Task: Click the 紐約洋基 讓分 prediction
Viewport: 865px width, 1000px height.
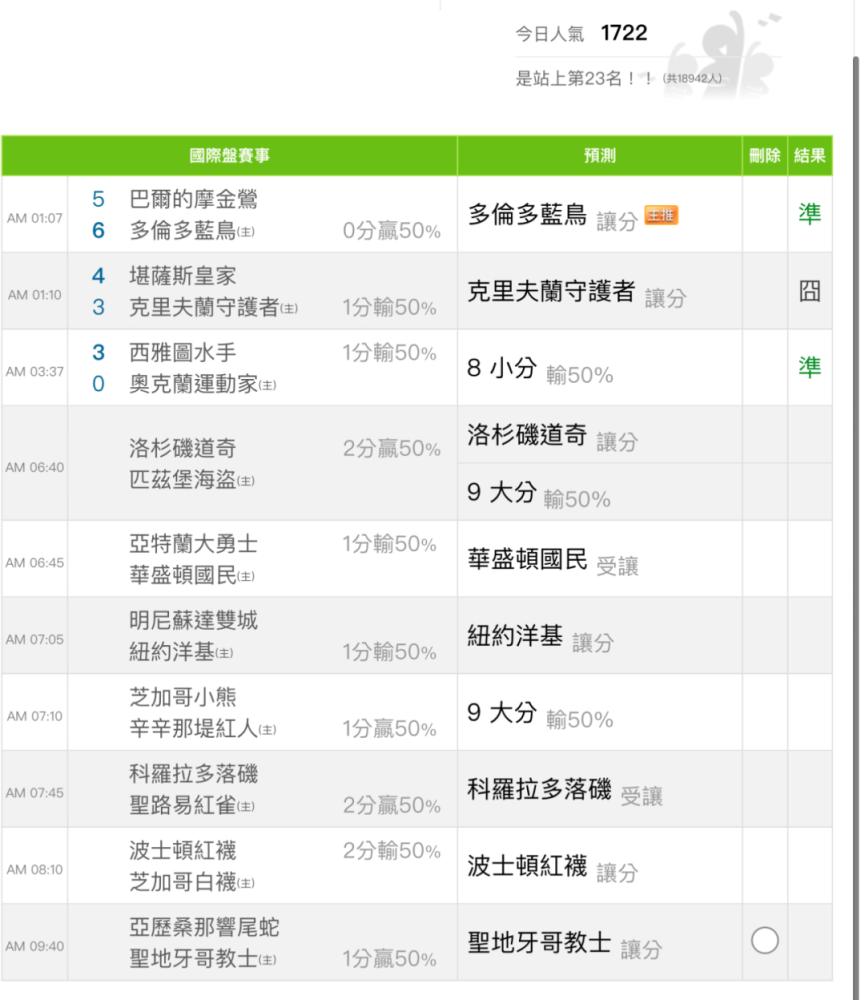Action: click(540, 637)
